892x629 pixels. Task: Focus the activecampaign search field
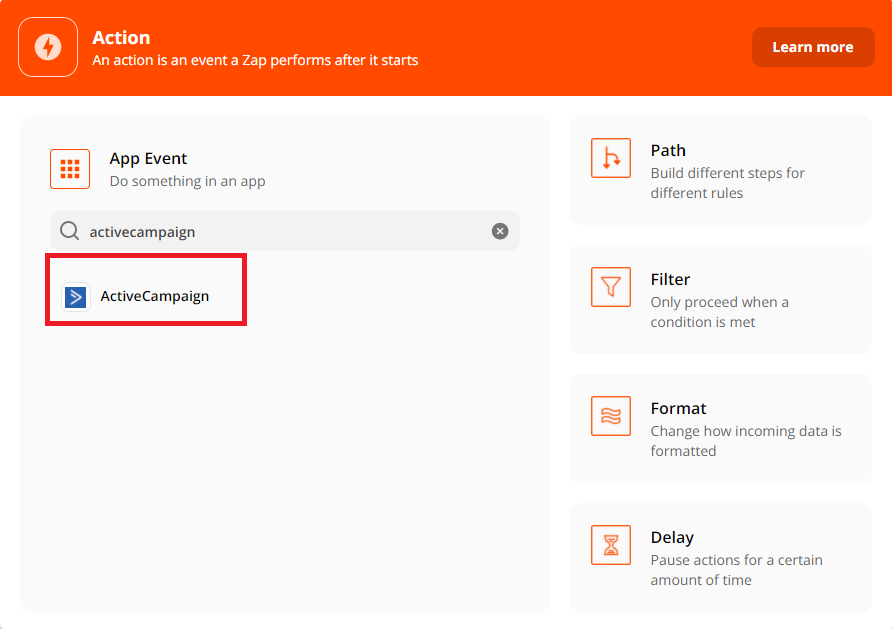tap(285, 231)
